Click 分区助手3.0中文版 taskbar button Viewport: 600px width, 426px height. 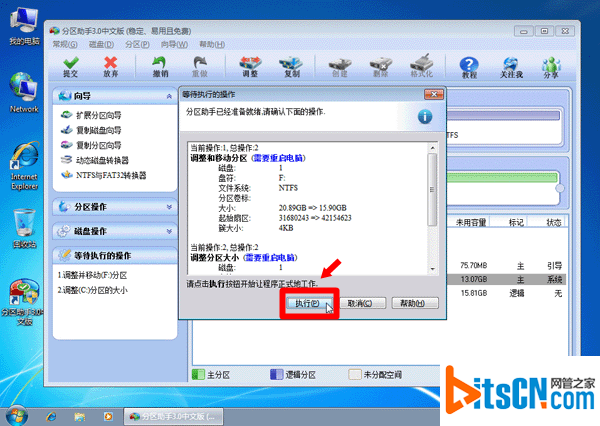[173, 416]
